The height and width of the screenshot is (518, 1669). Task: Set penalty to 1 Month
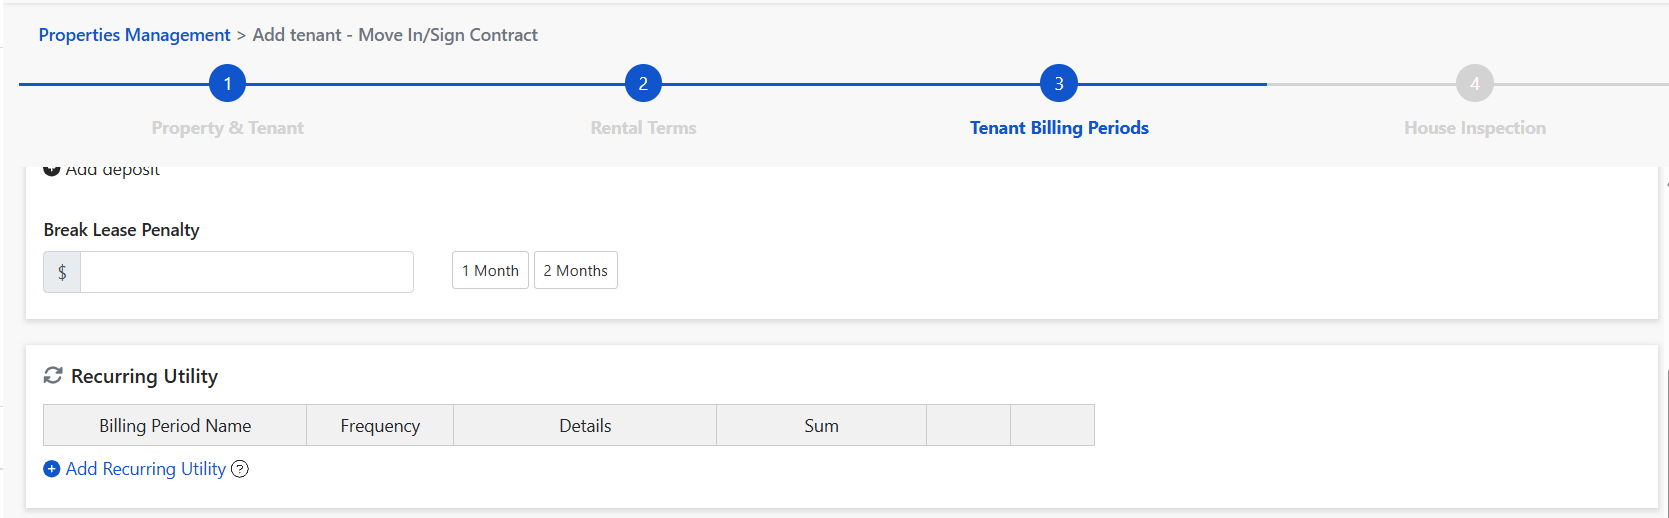(x=490, y=271)
